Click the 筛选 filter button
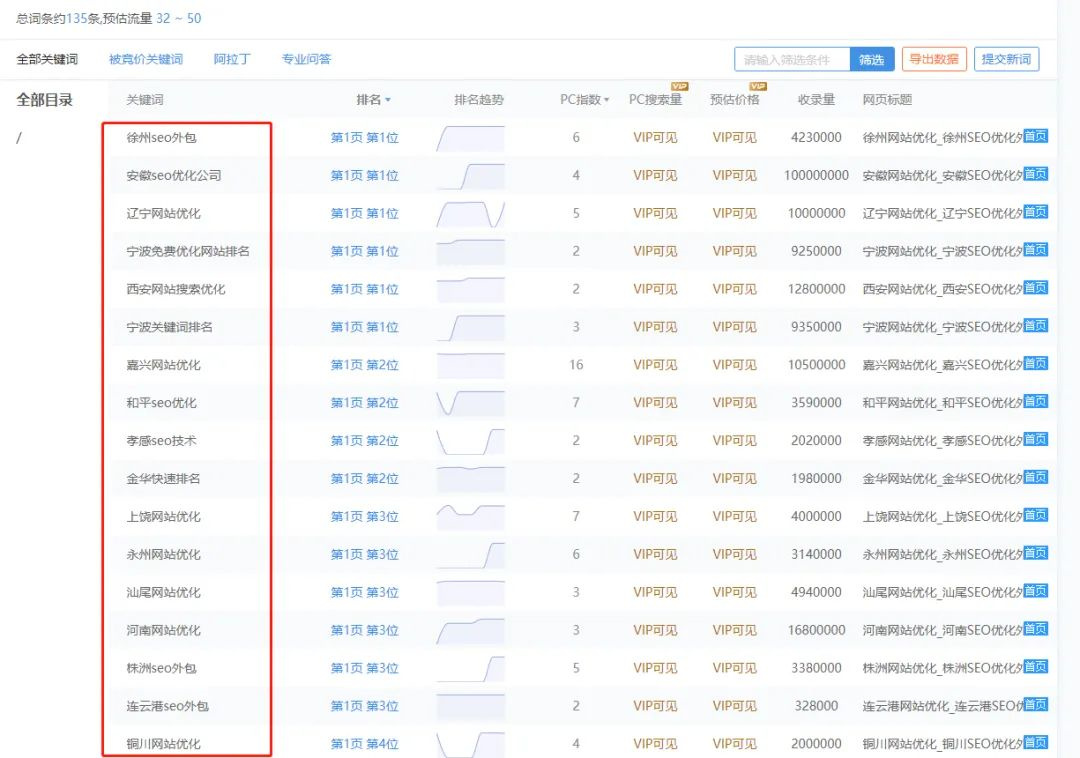 tap(872, 60)
